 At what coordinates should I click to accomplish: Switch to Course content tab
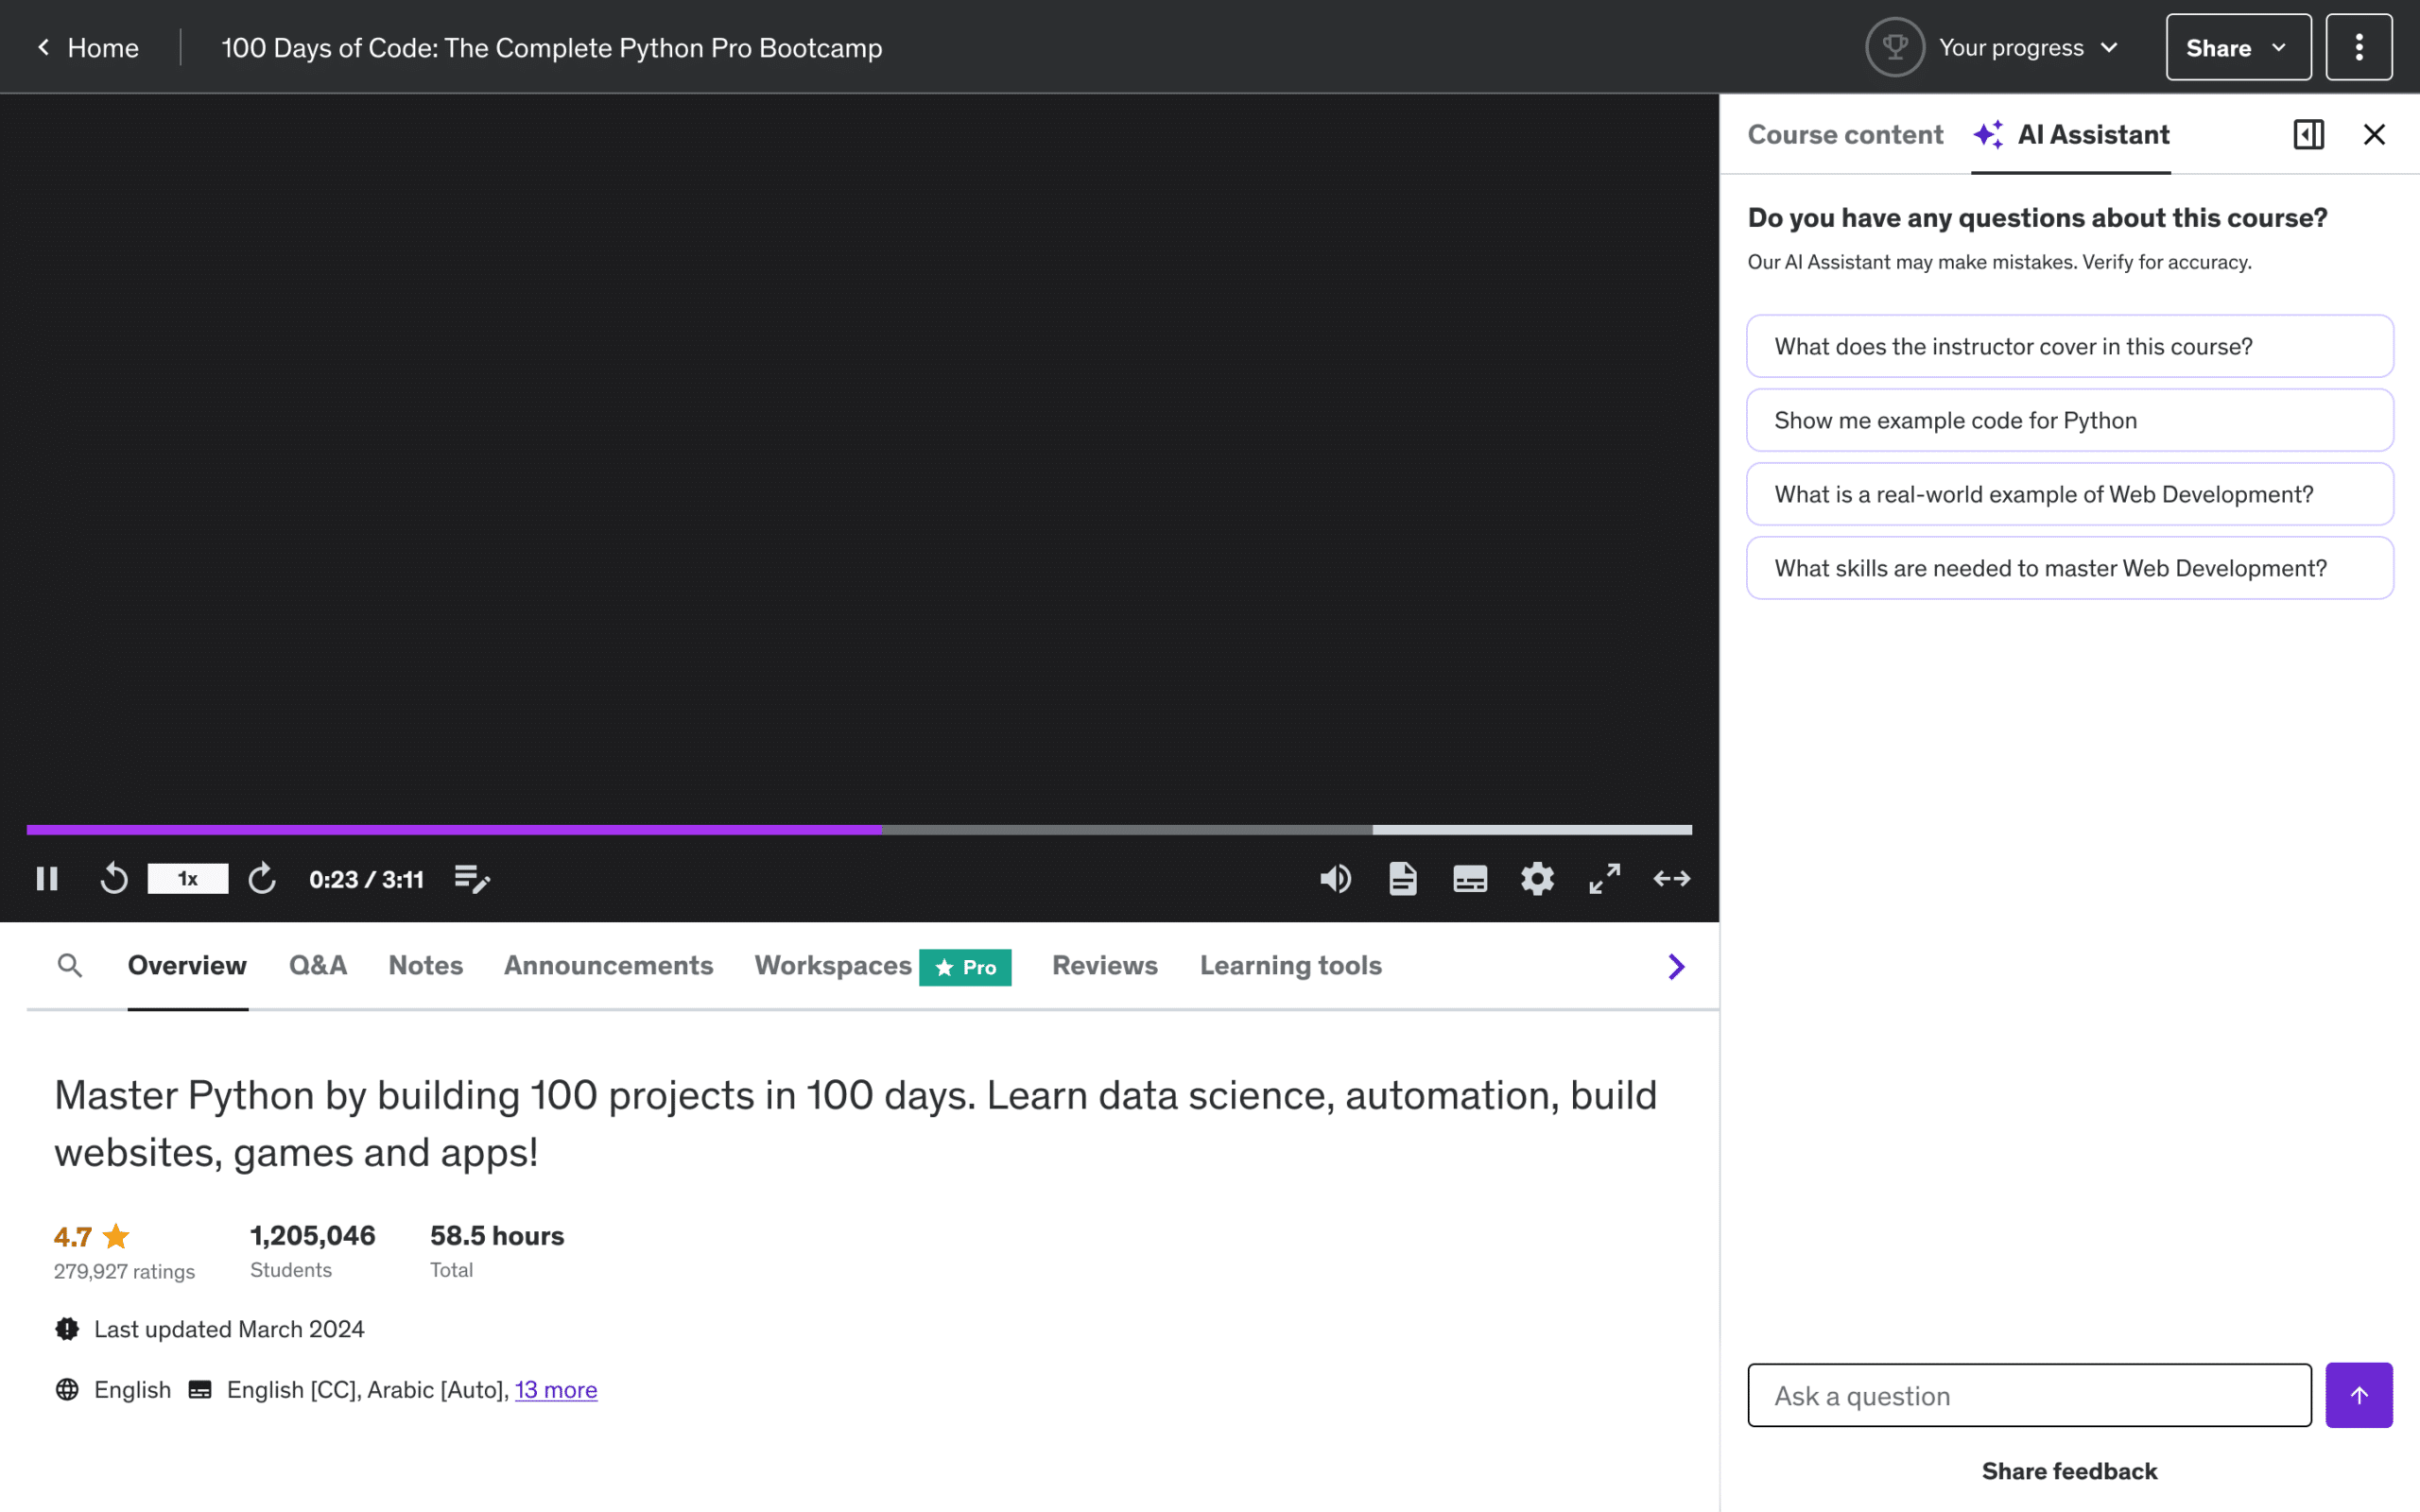coord(1845,134)
